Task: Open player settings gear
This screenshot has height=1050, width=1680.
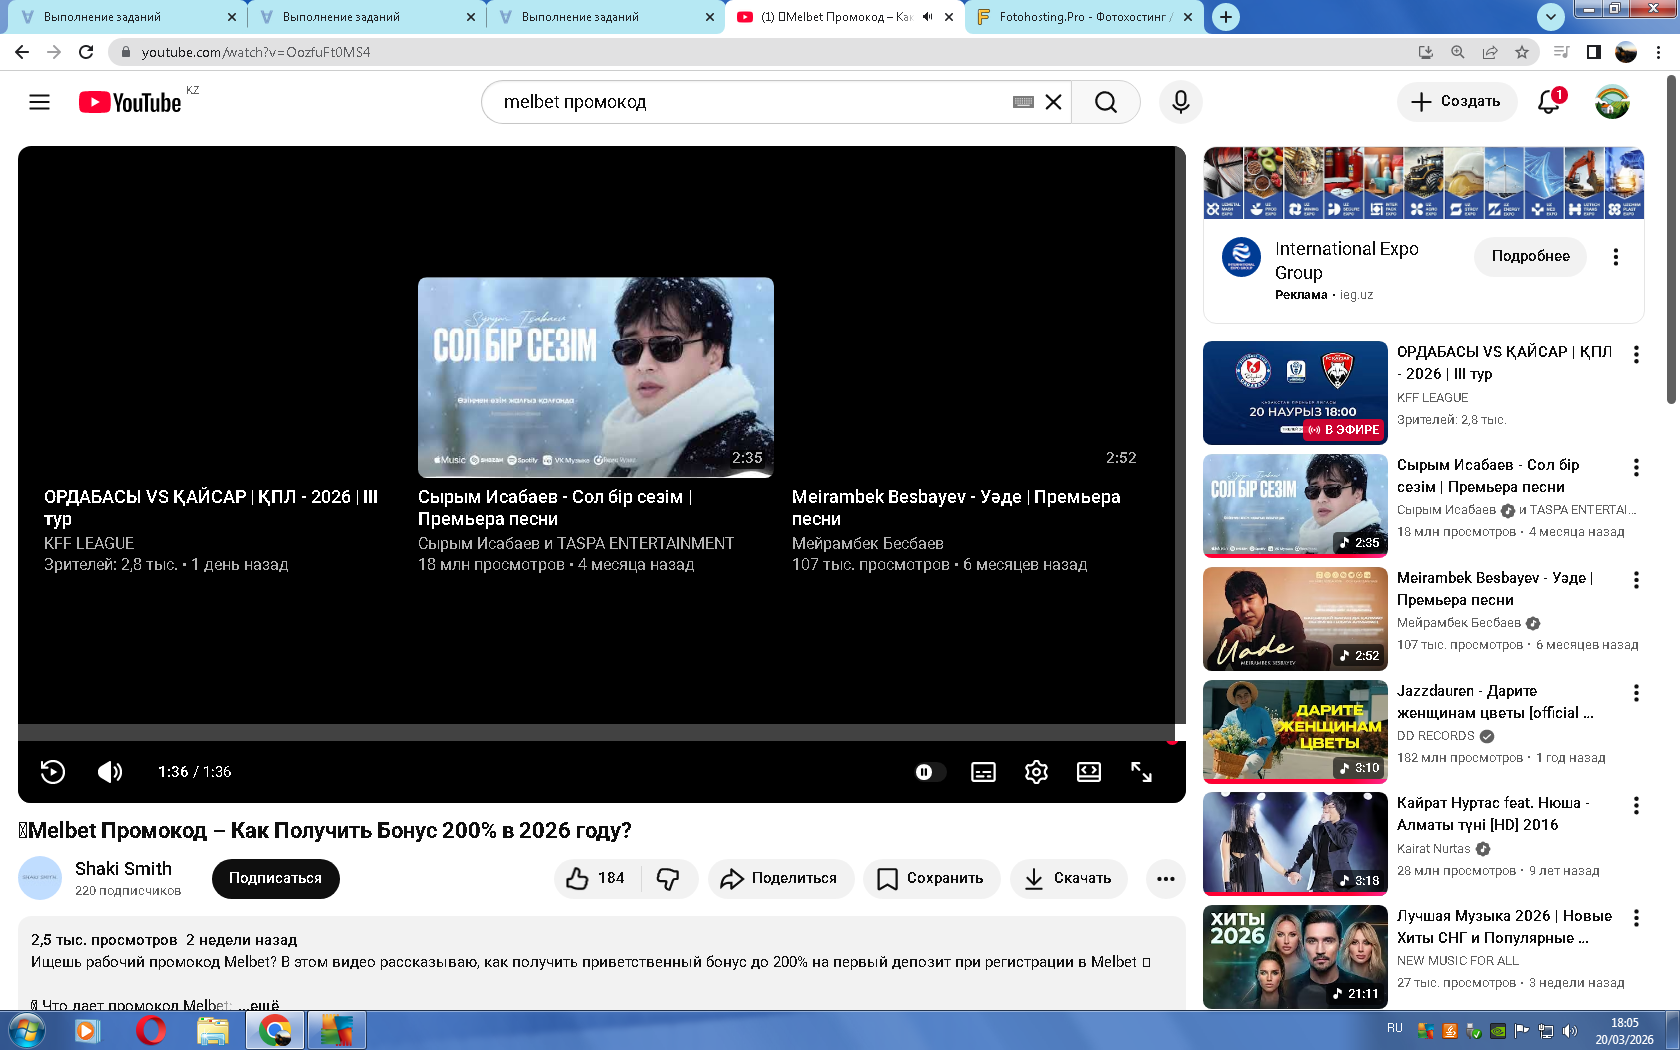Action: pyautogui.click(x=1036, y=772)
